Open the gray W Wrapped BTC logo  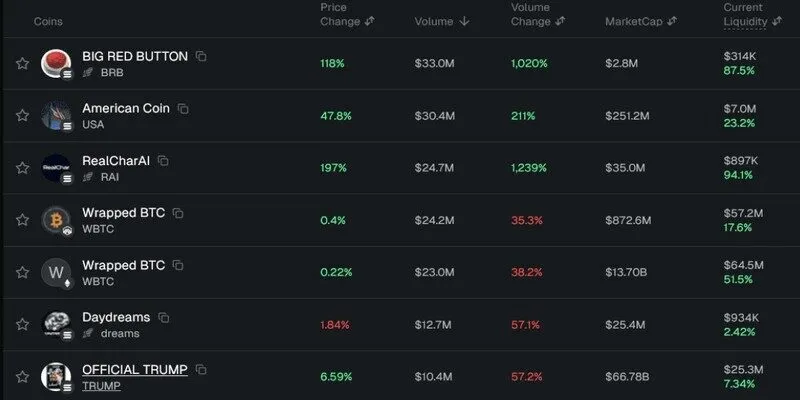tap(56, 272)
